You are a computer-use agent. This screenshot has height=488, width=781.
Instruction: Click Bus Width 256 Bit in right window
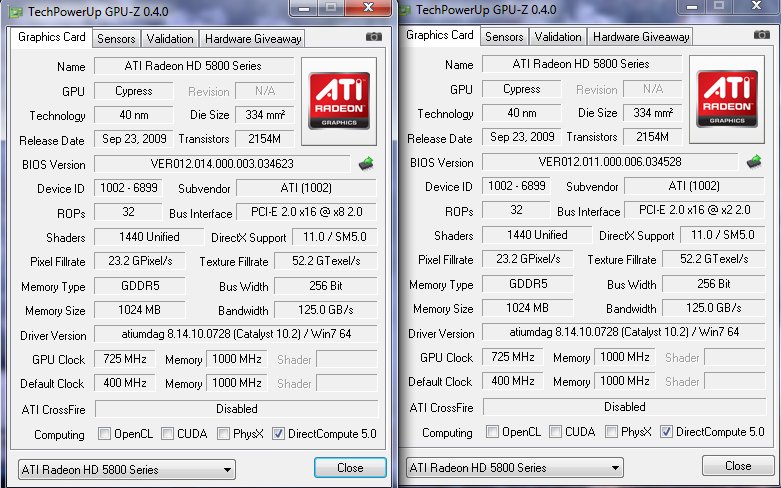tap(714, 284)
